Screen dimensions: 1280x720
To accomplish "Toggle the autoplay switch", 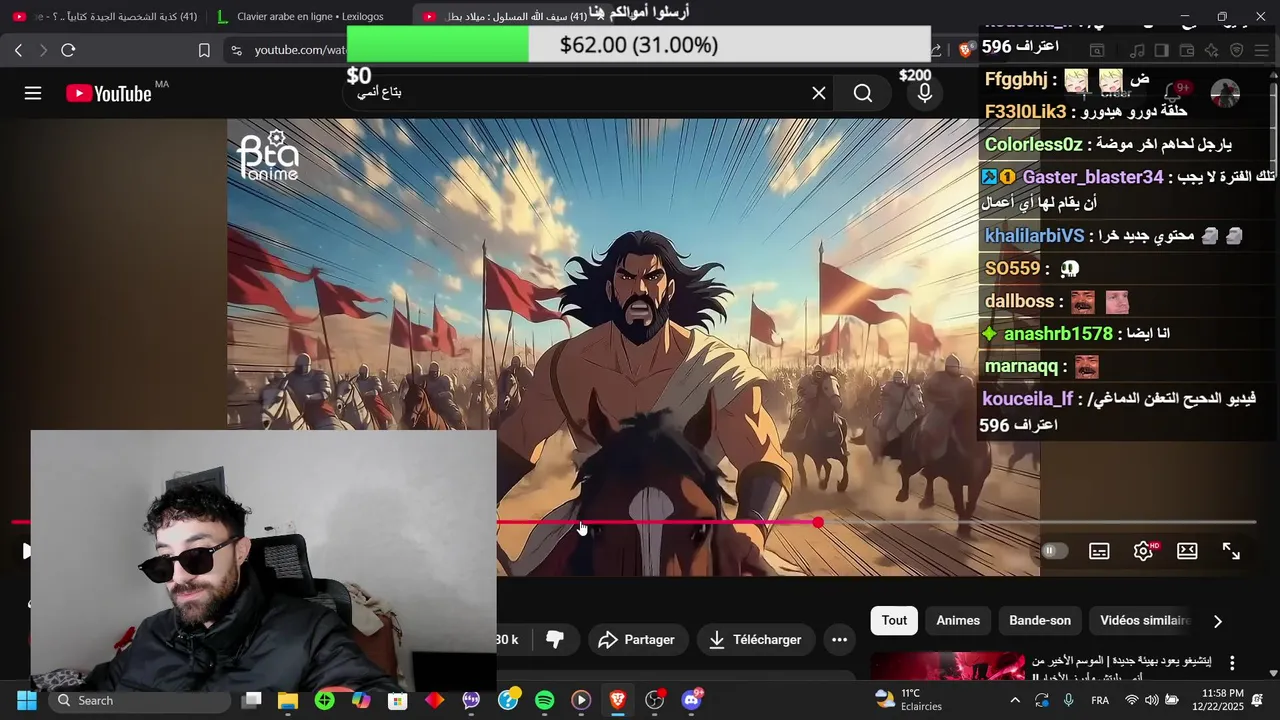I will pyautogui.click(x=1055, y=551).
